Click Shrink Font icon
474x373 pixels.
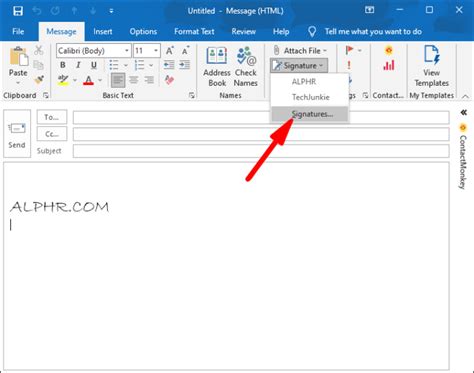[185, 51]
